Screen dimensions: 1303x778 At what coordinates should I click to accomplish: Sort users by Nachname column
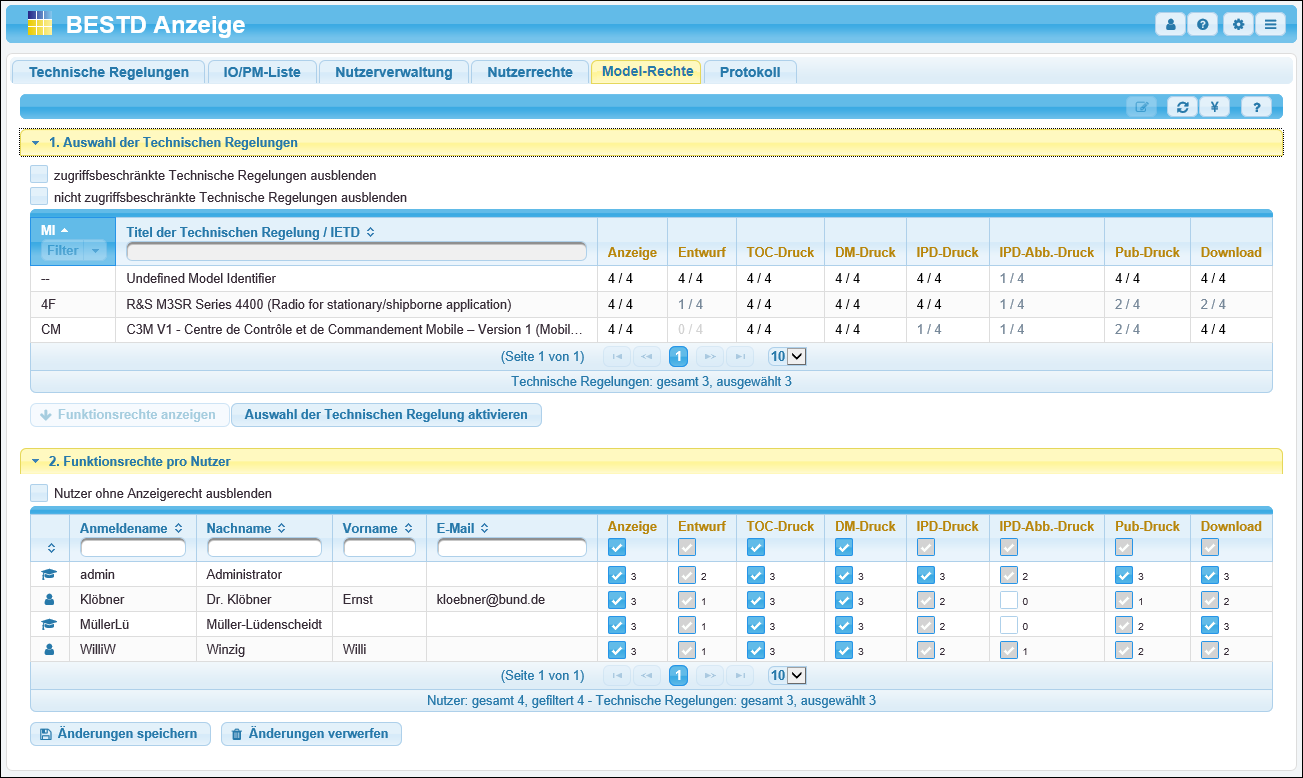pyautogui.click(x=282, y=528)
